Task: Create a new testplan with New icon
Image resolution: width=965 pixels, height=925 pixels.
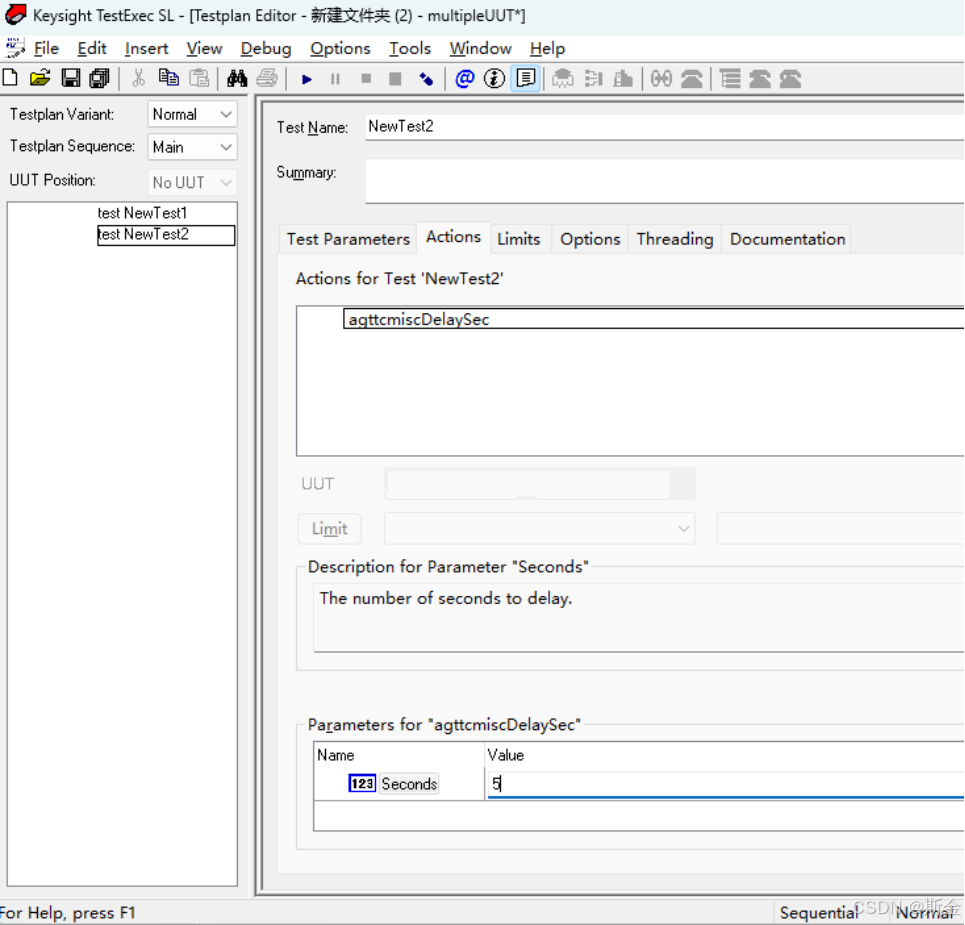Action: 10,78
